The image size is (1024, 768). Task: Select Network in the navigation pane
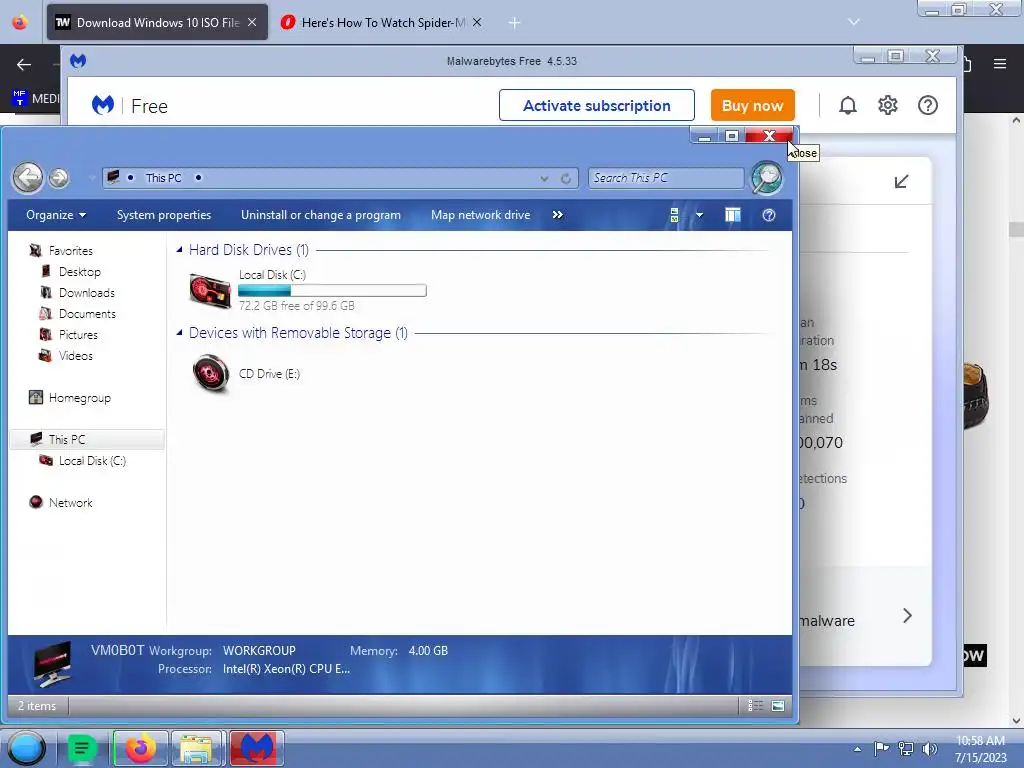71,502
